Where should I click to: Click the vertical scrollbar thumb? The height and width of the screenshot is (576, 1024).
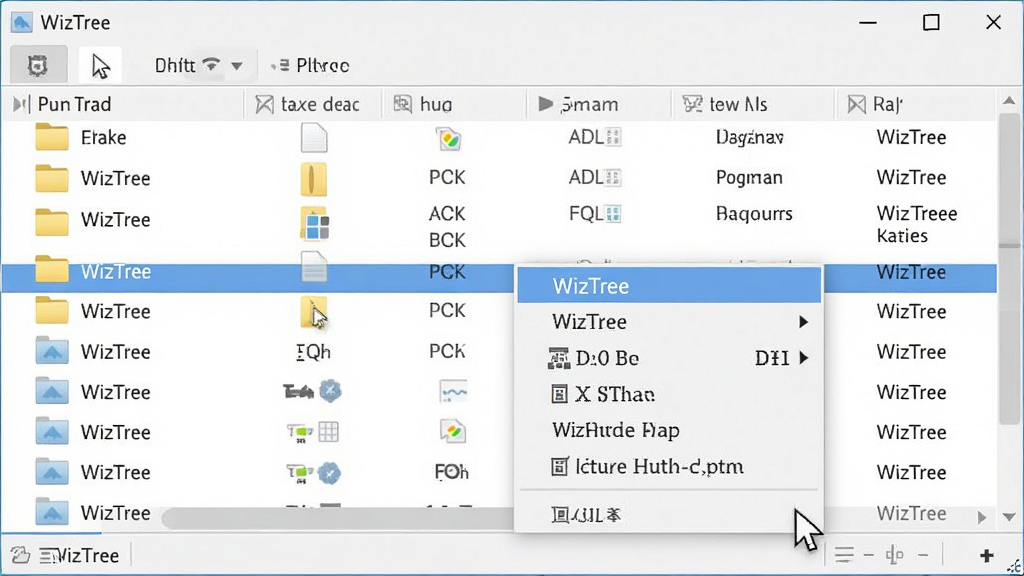tap(1010, 268)
